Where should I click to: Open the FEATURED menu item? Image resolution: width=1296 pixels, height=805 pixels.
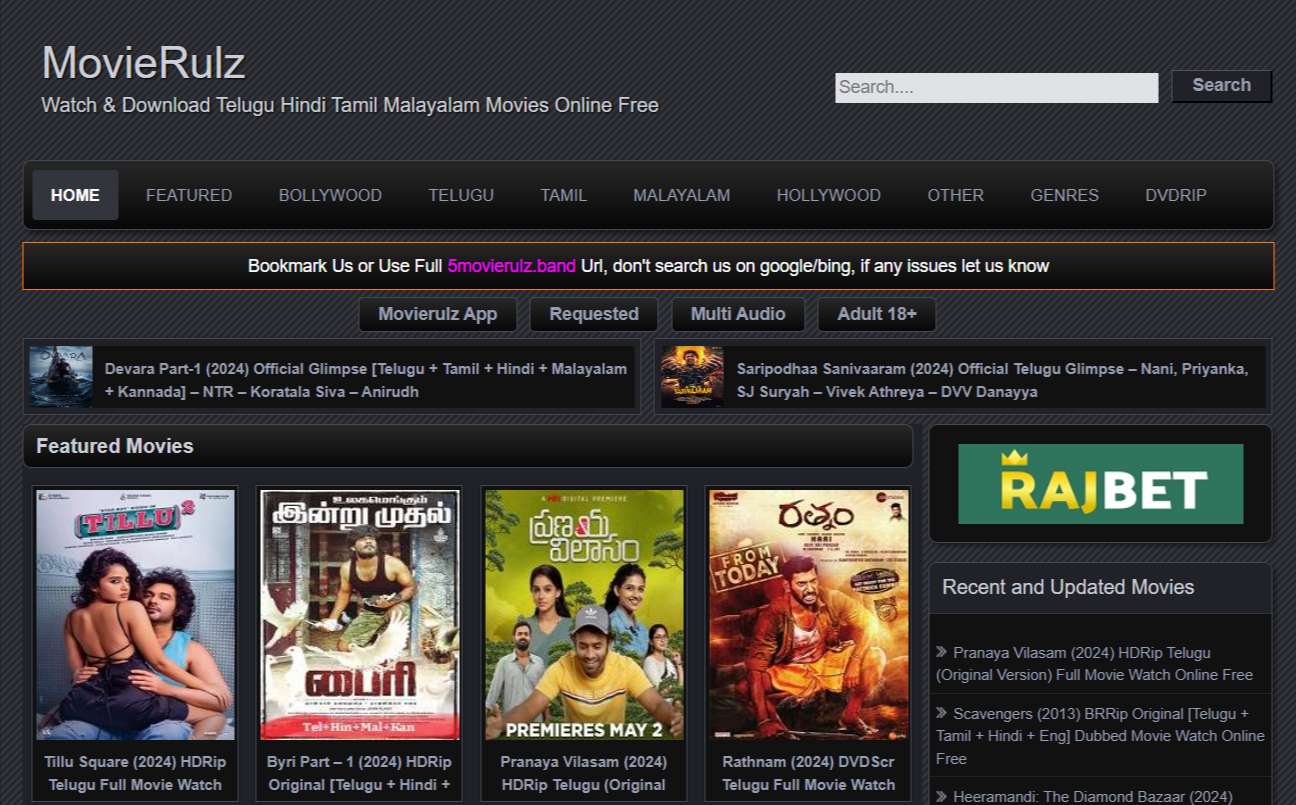[189, 195]
